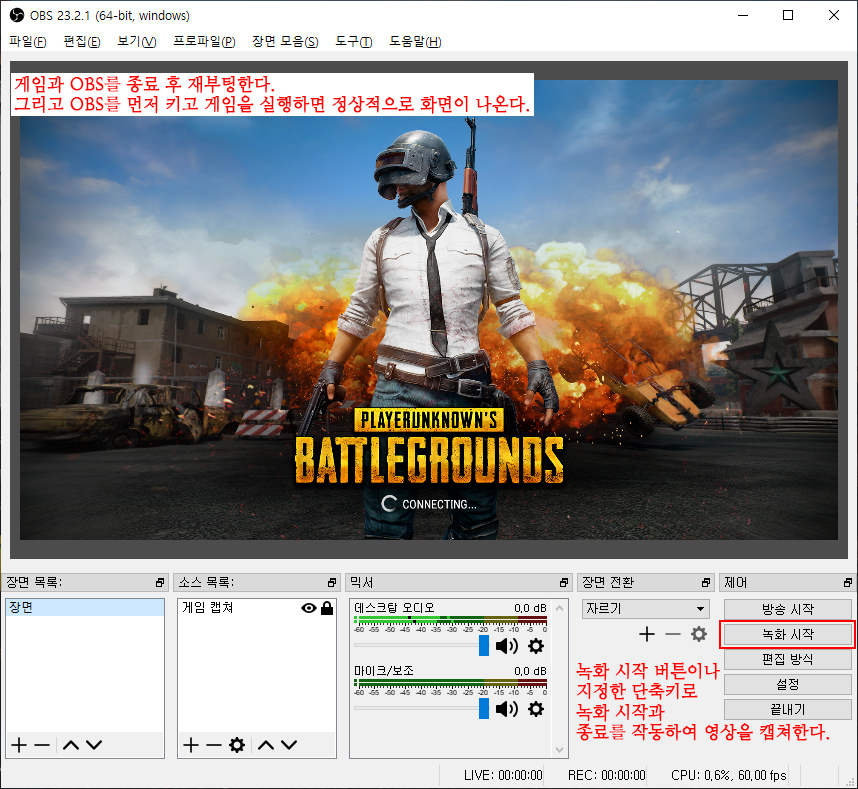Open transition properties gear icon
This screenshot has height=789, width=858.
[x=699, y=634]
